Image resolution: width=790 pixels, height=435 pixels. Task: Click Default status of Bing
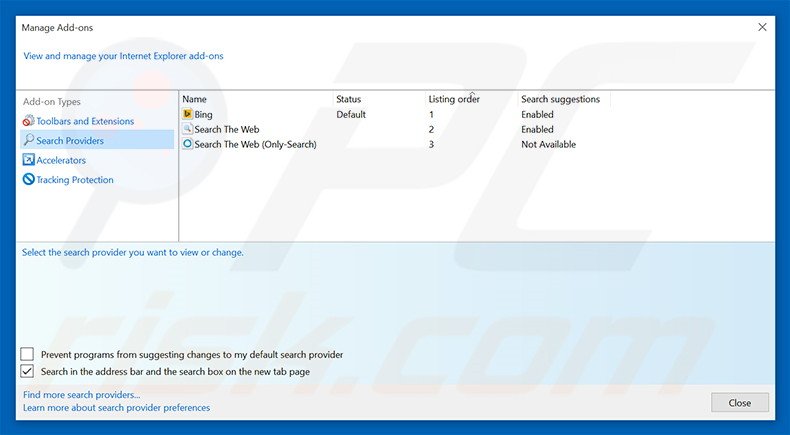tap(351, 114)
